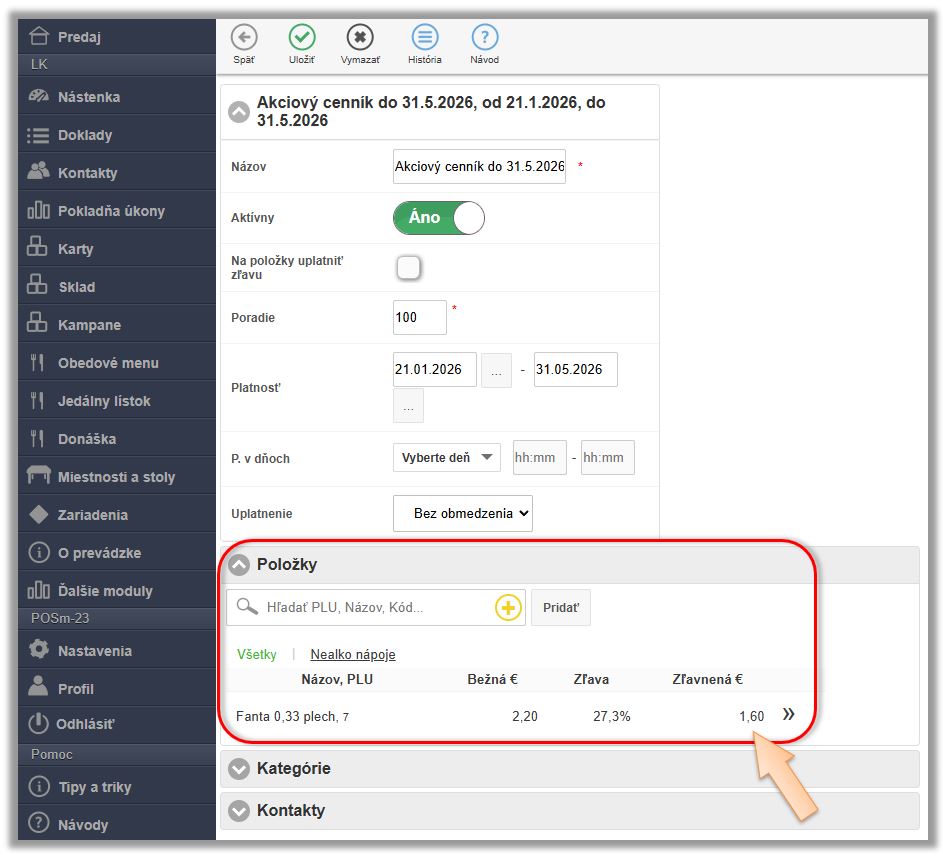943x858 pixels.
Task: Open the 'Vyberte deň' dropdown
Action: tap(446, 458)
